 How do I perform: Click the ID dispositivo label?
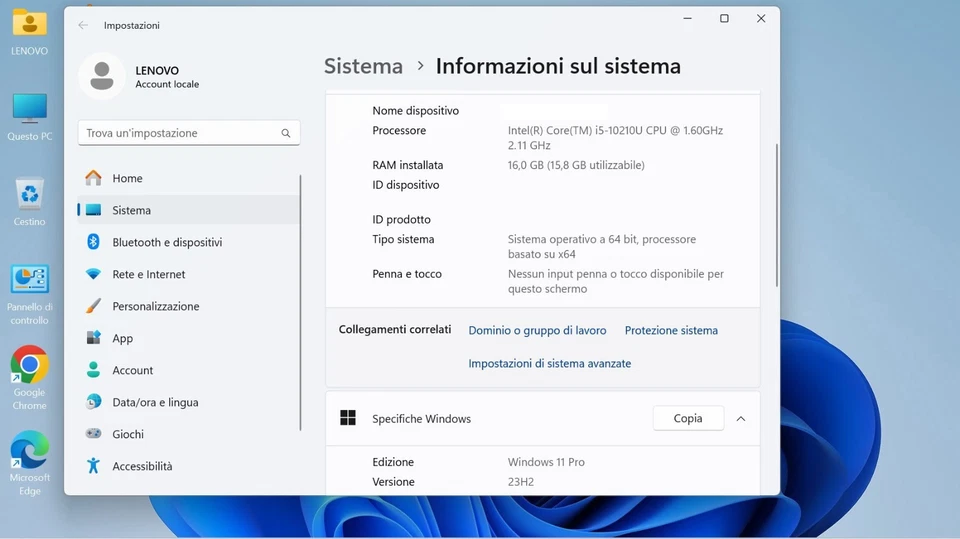pyautogui.click(x=405, y=185)
